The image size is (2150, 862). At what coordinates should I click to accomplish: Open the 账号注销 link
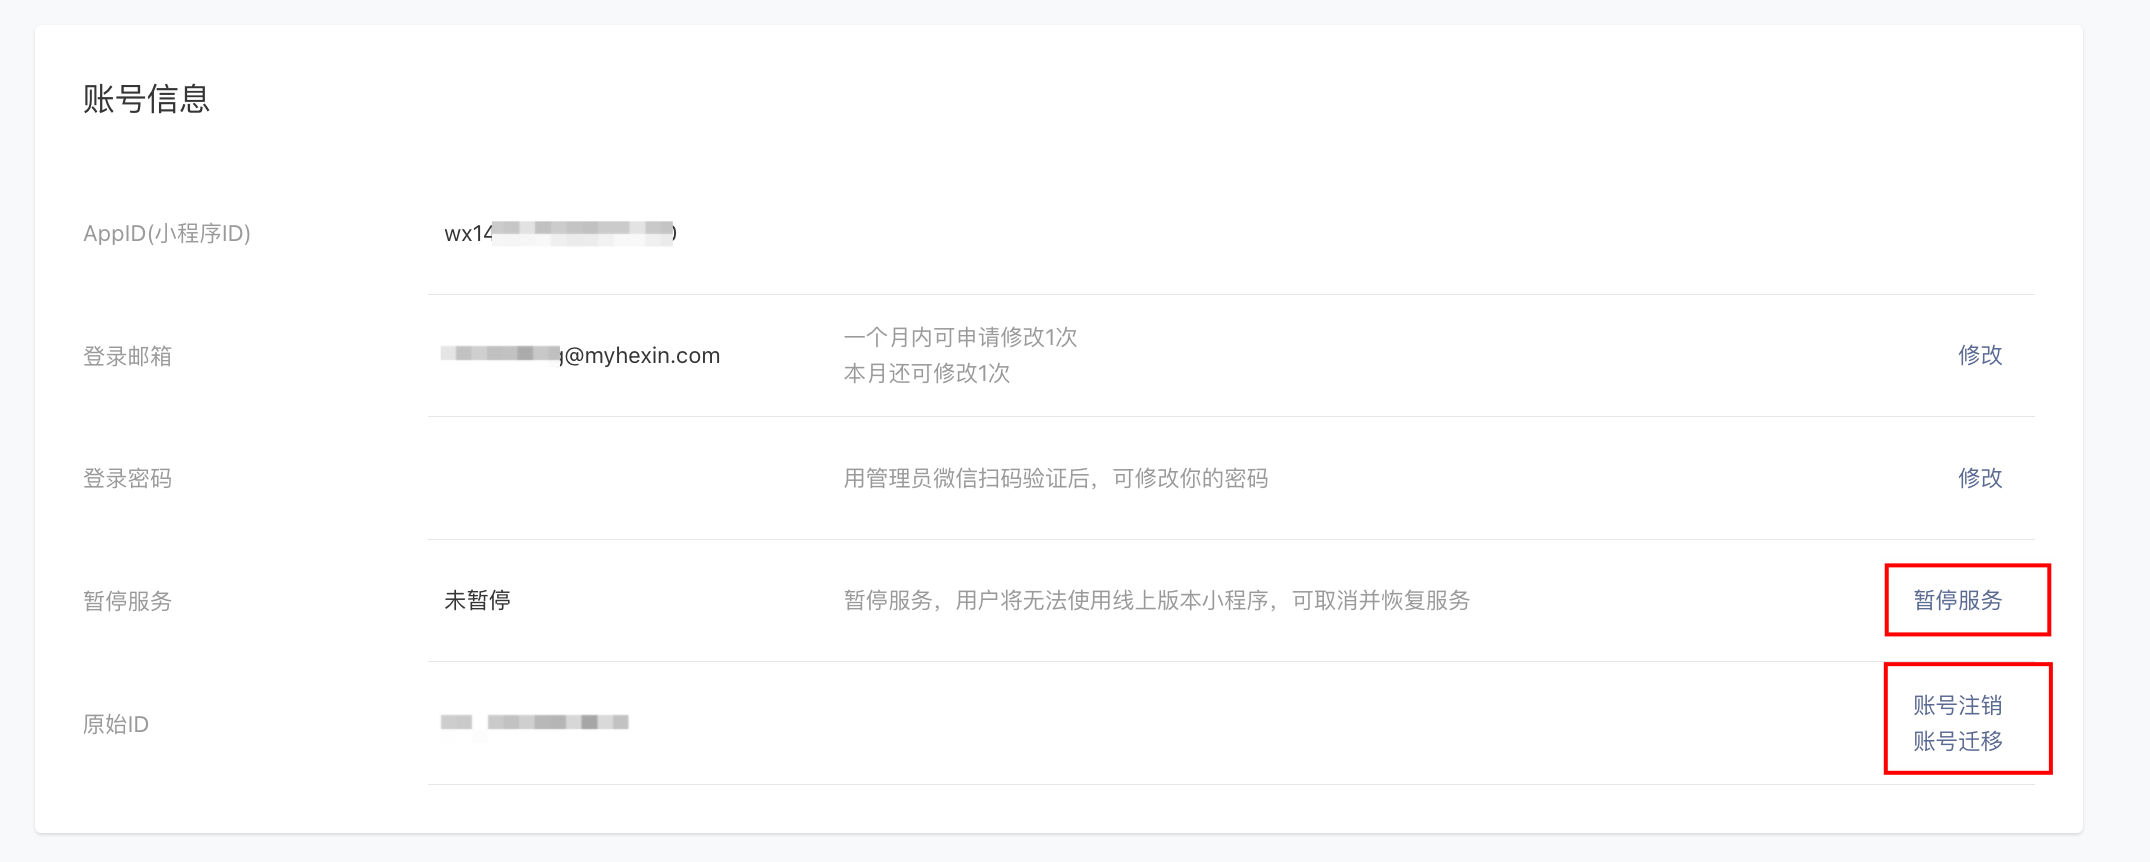click(x=1957, y=705)
